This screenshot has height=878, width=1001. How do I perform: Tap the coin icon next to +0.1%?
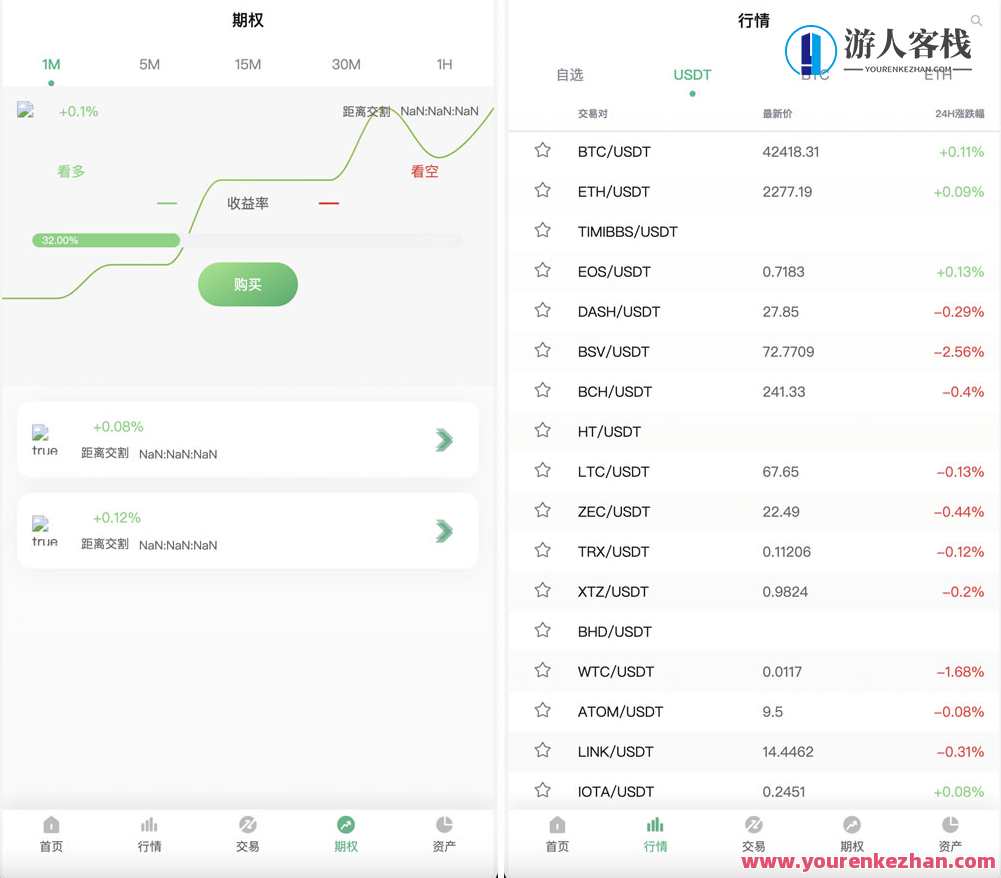tap(26, 111)
